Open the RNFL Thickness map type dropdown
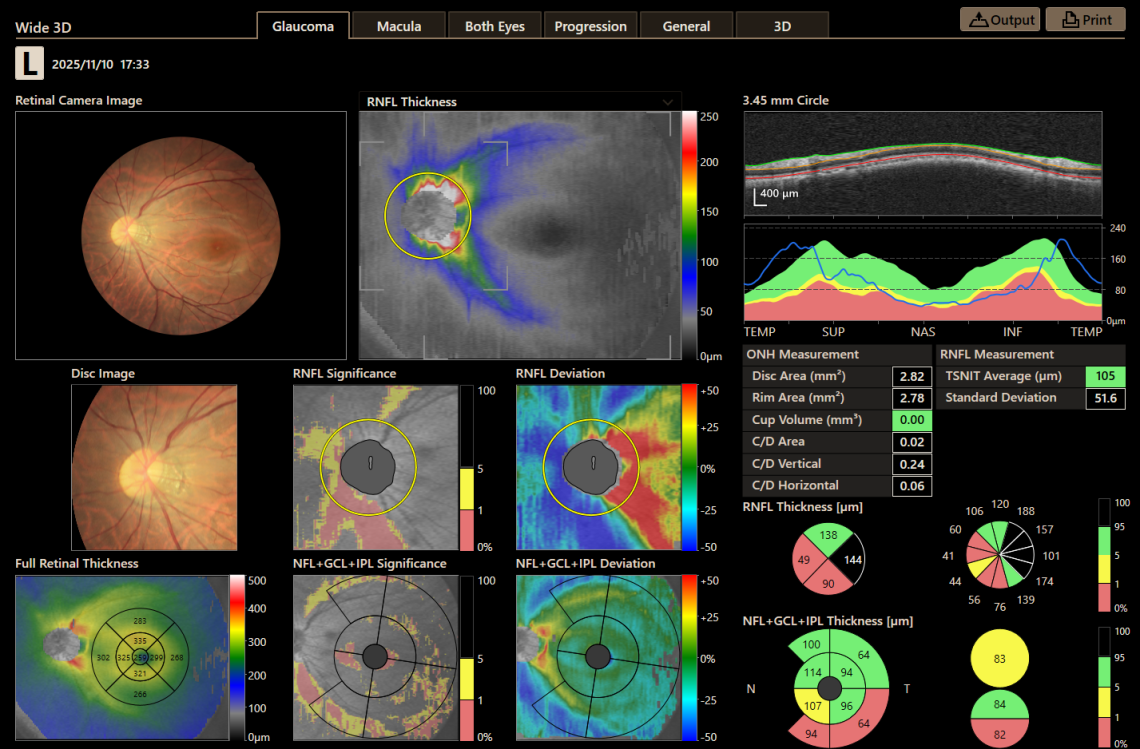This screenshot has height=749, width=1140. coord(668,101)
